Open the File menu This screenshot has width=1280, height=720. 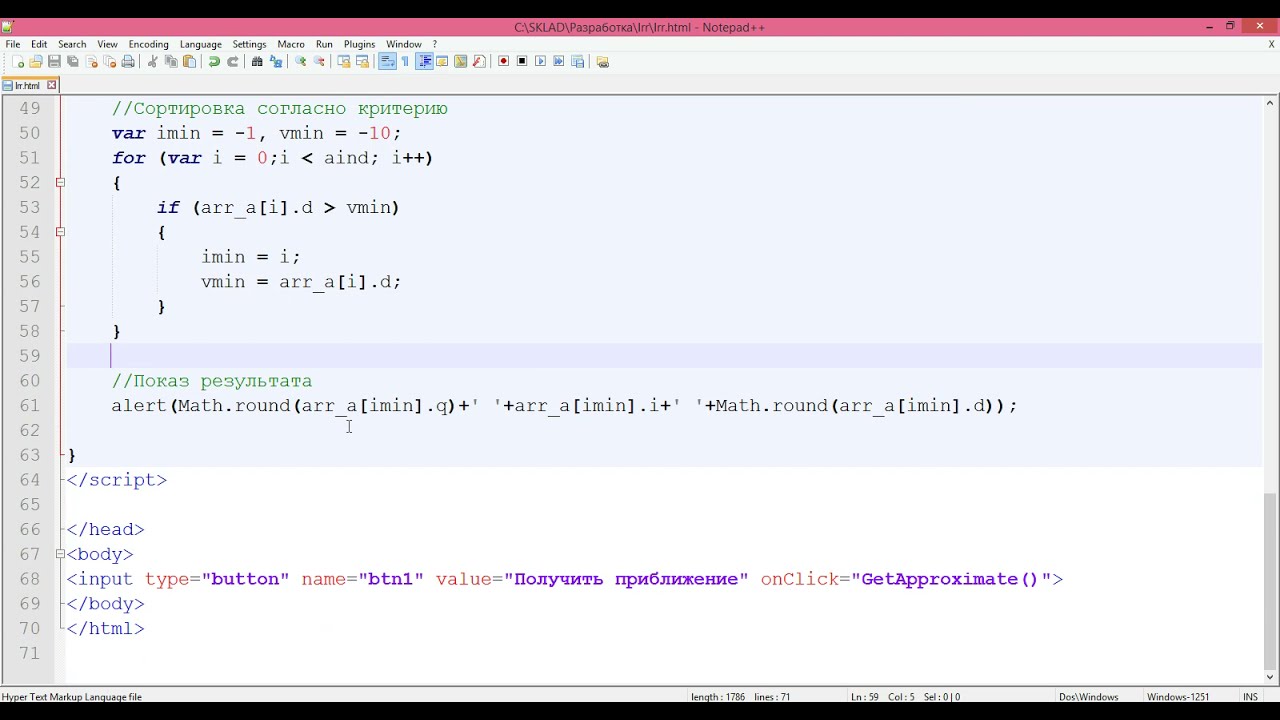13,44
